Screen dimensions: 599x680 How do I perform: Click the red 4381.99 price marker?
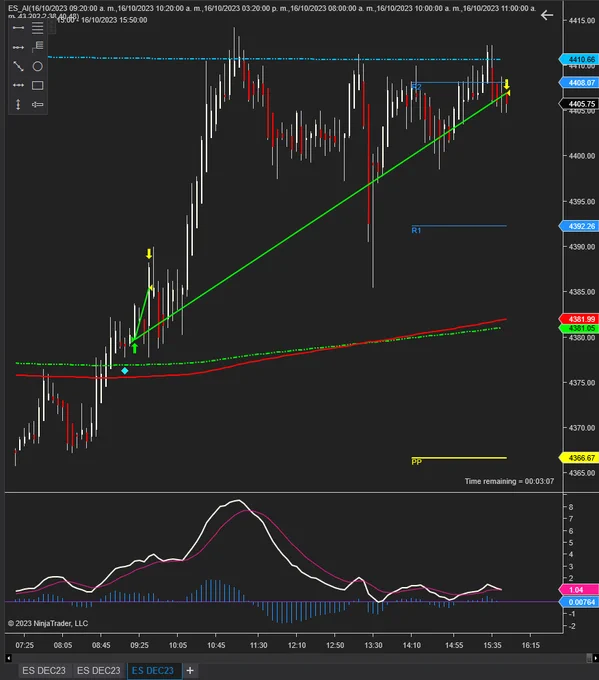point(579,319)
